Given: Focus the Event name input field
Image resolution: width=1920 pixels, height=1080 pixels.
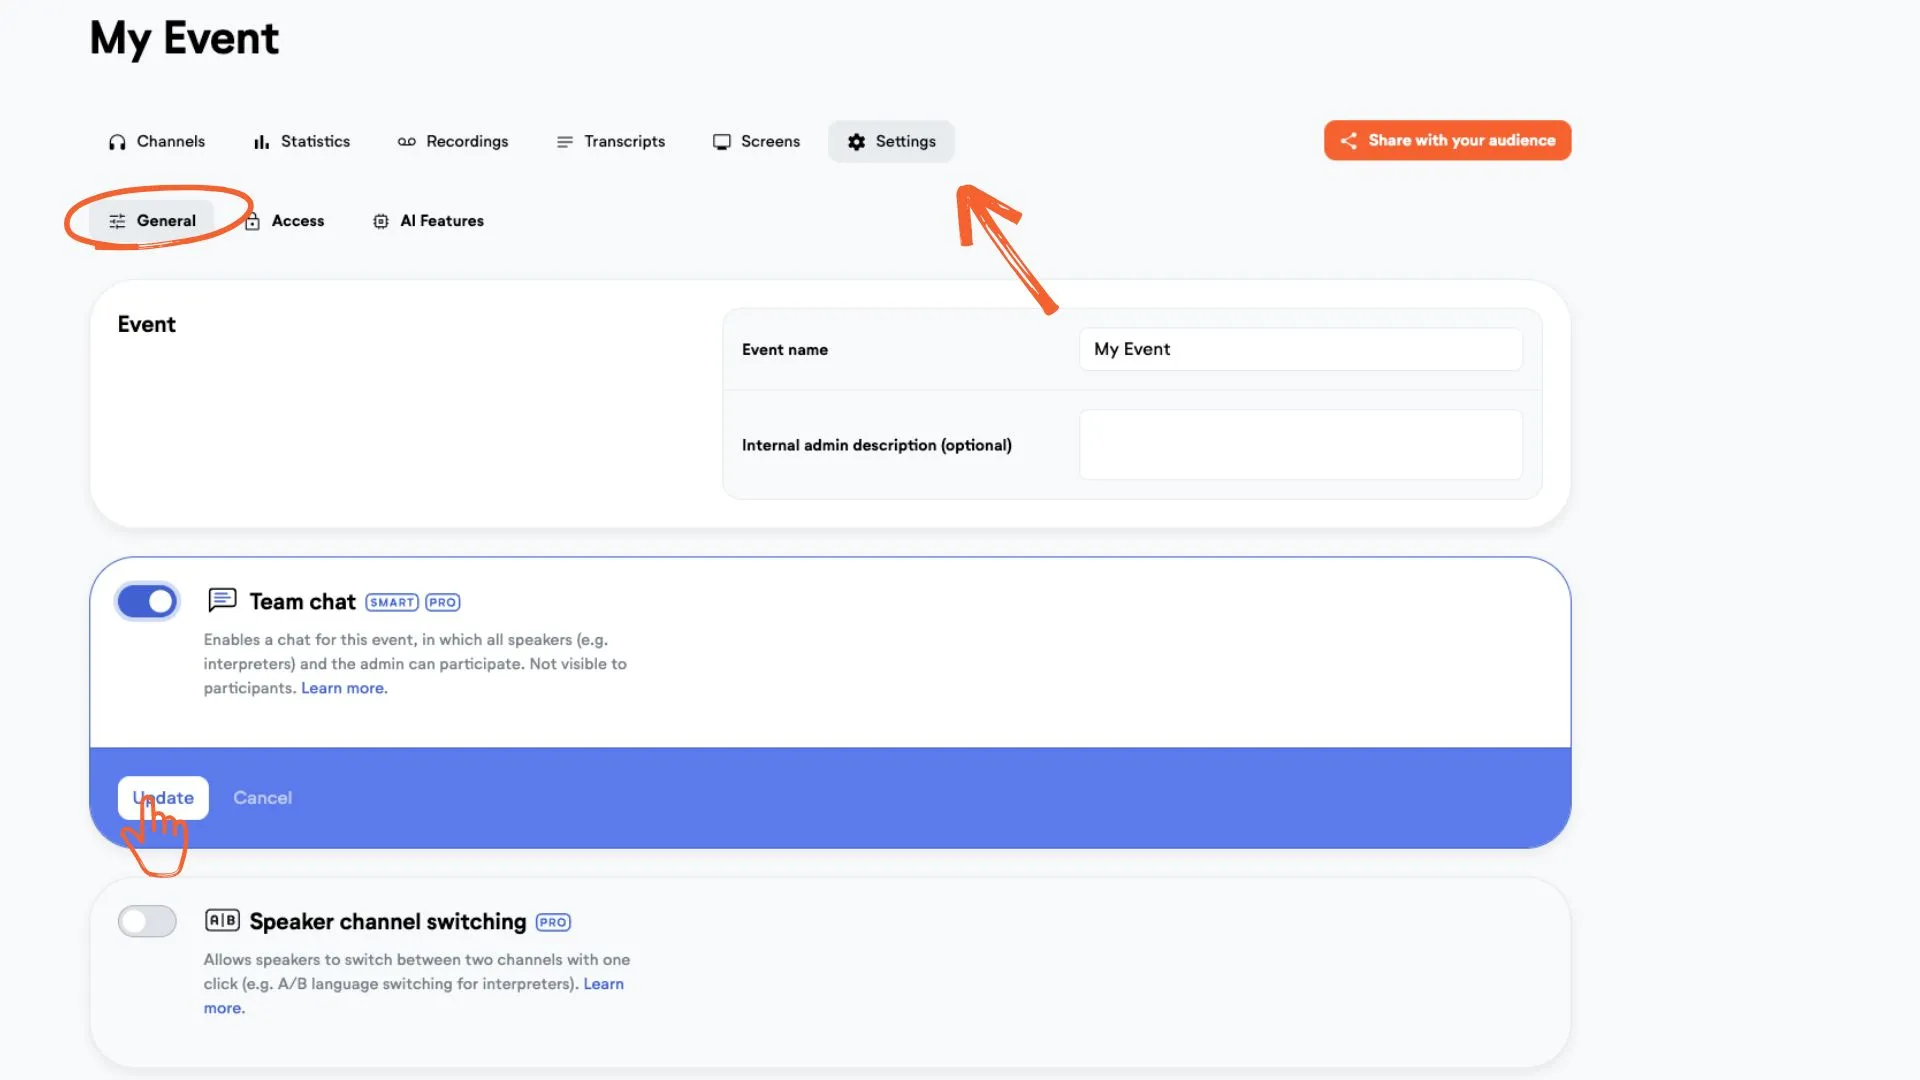Looking at the screenshot, I should [x=1300, y=349].
